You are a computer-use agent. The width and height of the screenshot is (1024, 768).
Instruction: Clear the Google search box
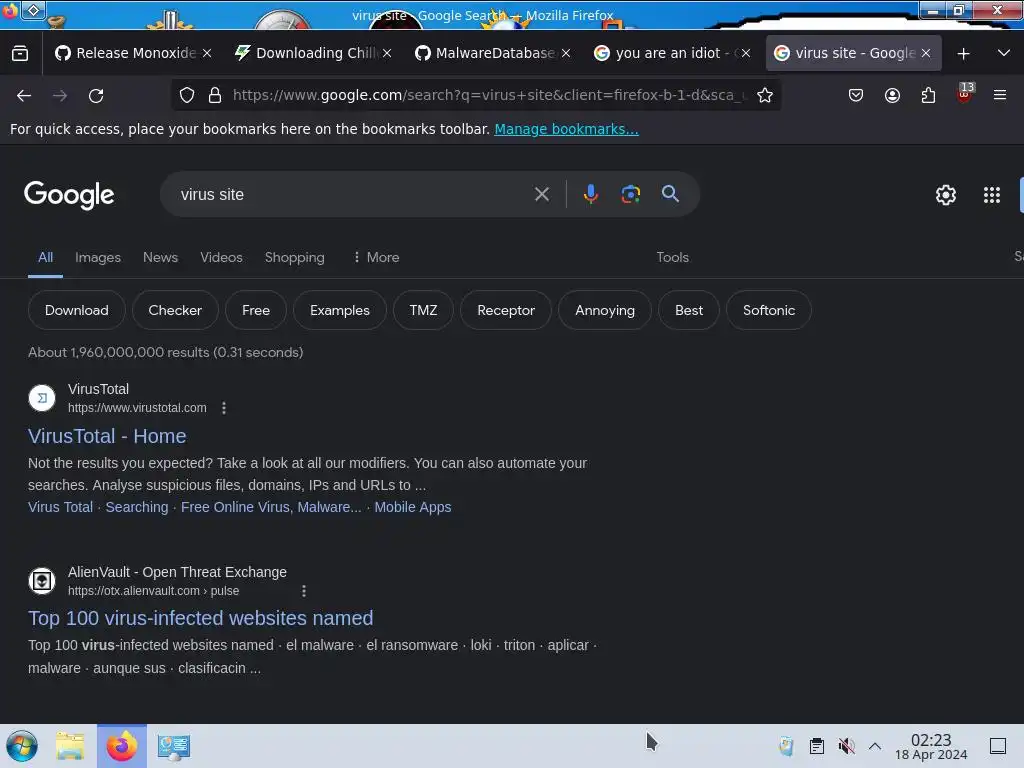tap(541, 194)
